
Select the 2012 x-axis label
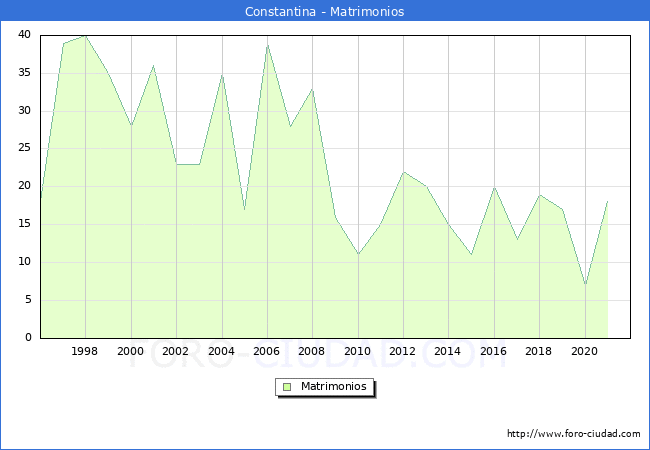point(403,351)
